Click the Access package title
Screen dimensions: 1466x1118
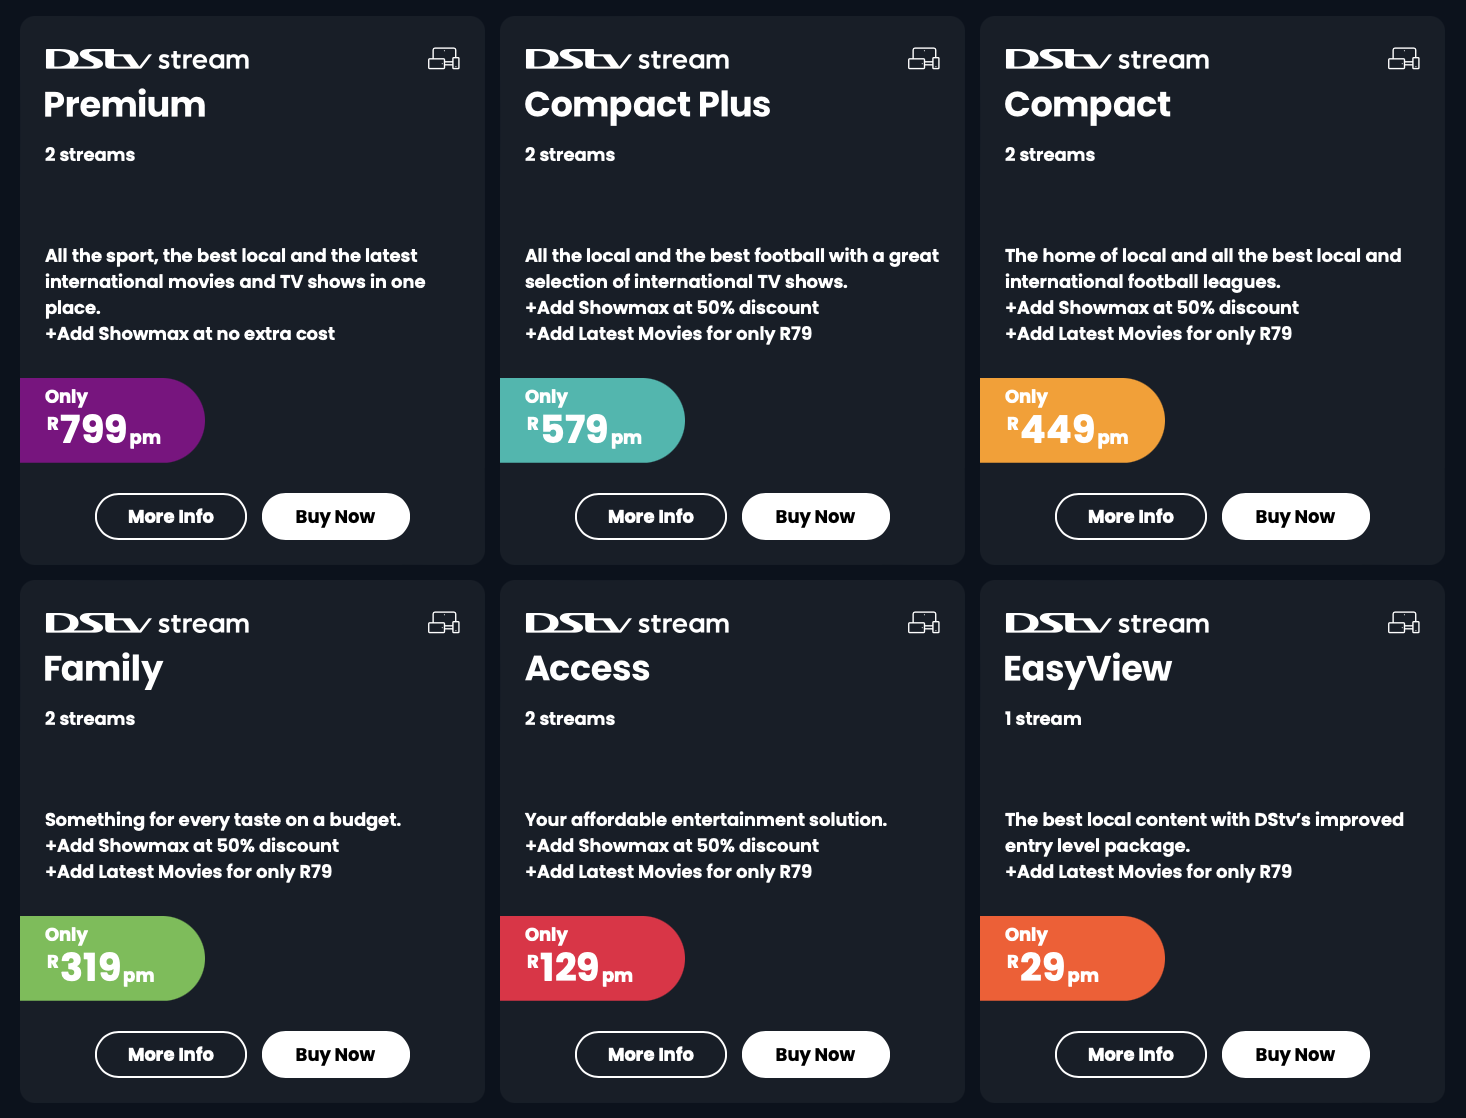coord(588,668)
